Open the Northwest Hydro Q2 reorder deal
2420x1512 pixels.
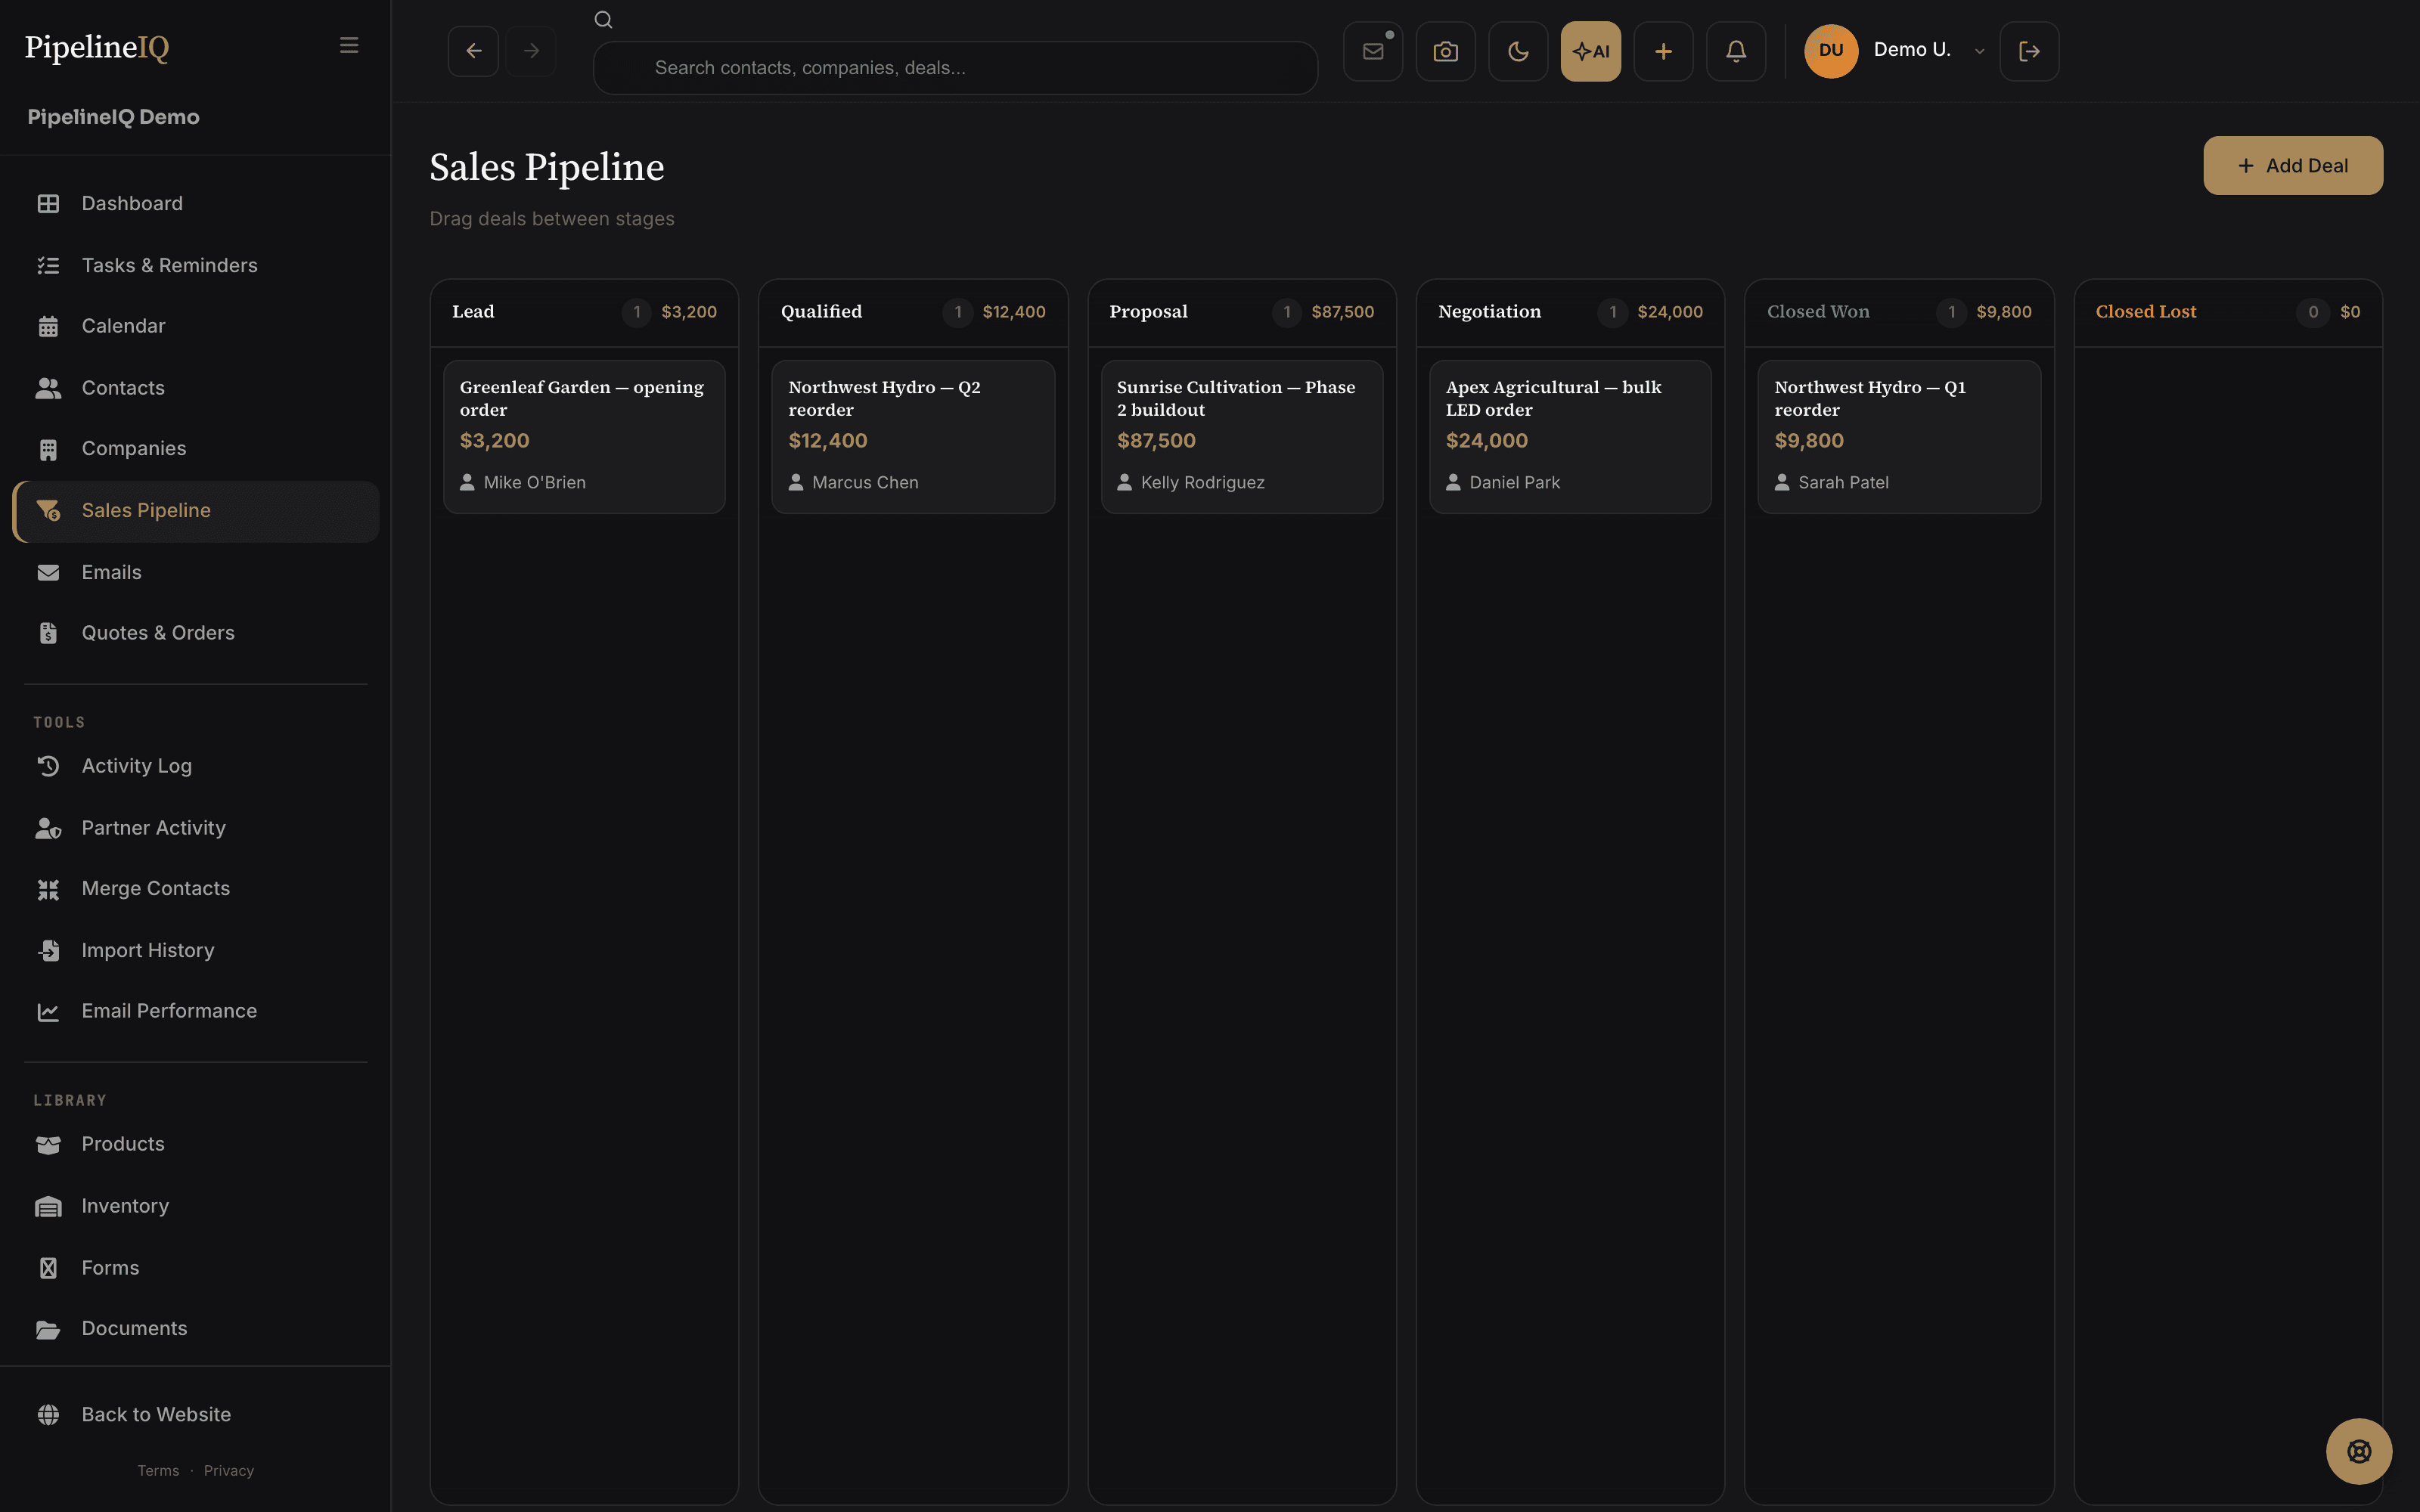[x=913, y=437]
